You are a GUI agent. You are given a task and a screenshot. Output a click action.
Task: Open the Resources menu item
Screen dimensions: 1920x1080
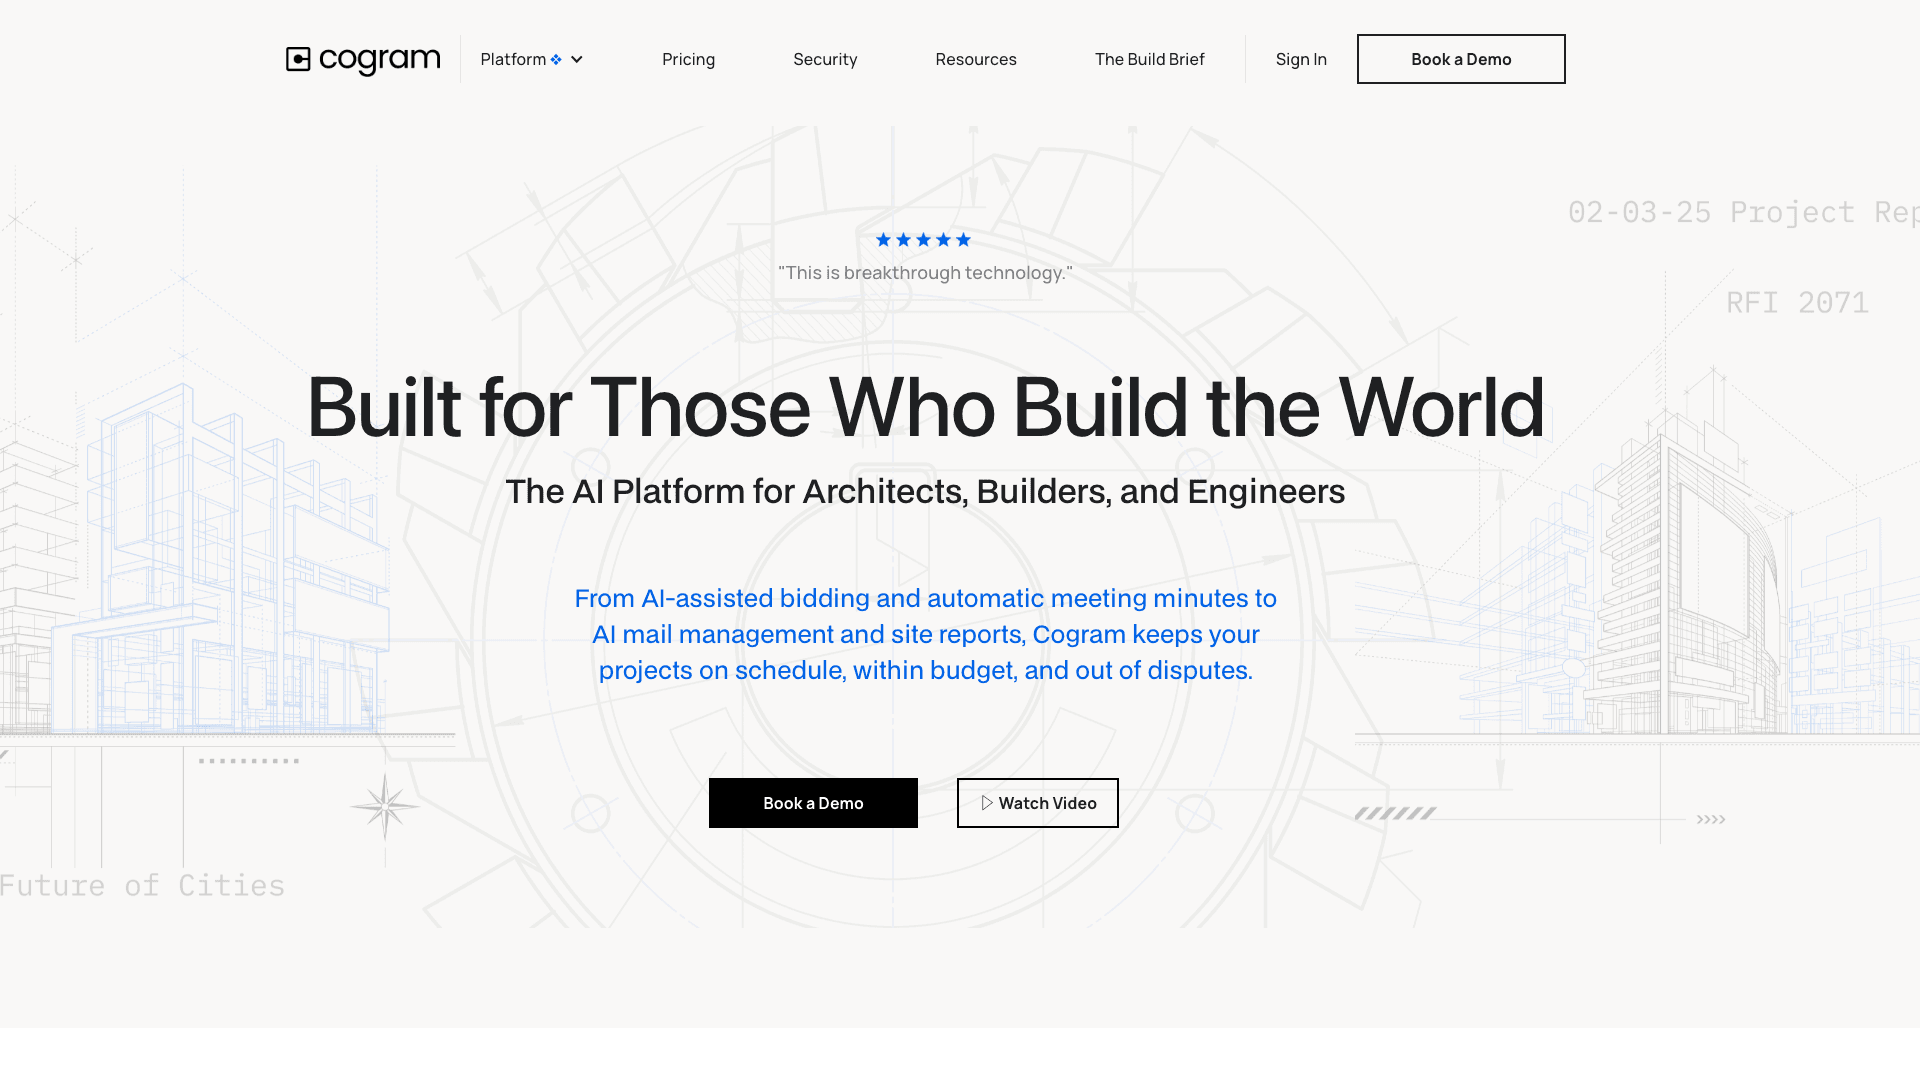(x=975, y=60)
